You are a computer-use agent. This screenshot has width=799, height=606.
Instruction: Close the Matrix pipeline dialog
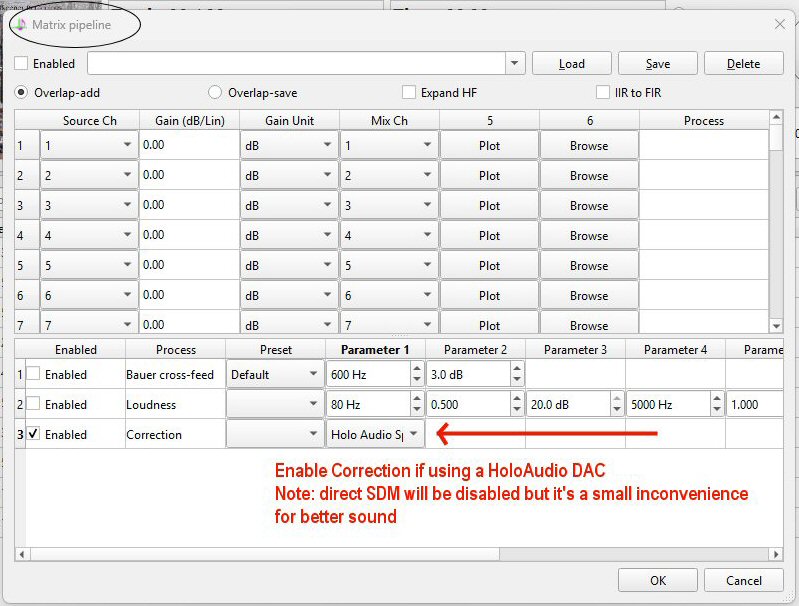tap(779, 24)
